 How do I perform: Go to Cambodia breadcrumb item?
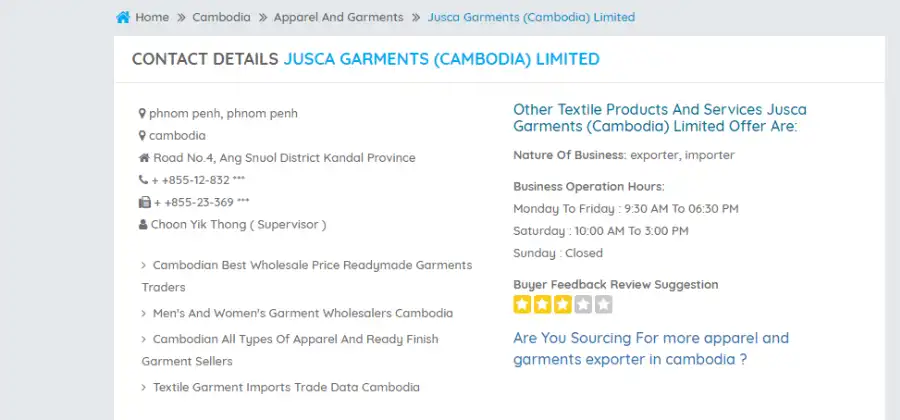coord(221,17)
